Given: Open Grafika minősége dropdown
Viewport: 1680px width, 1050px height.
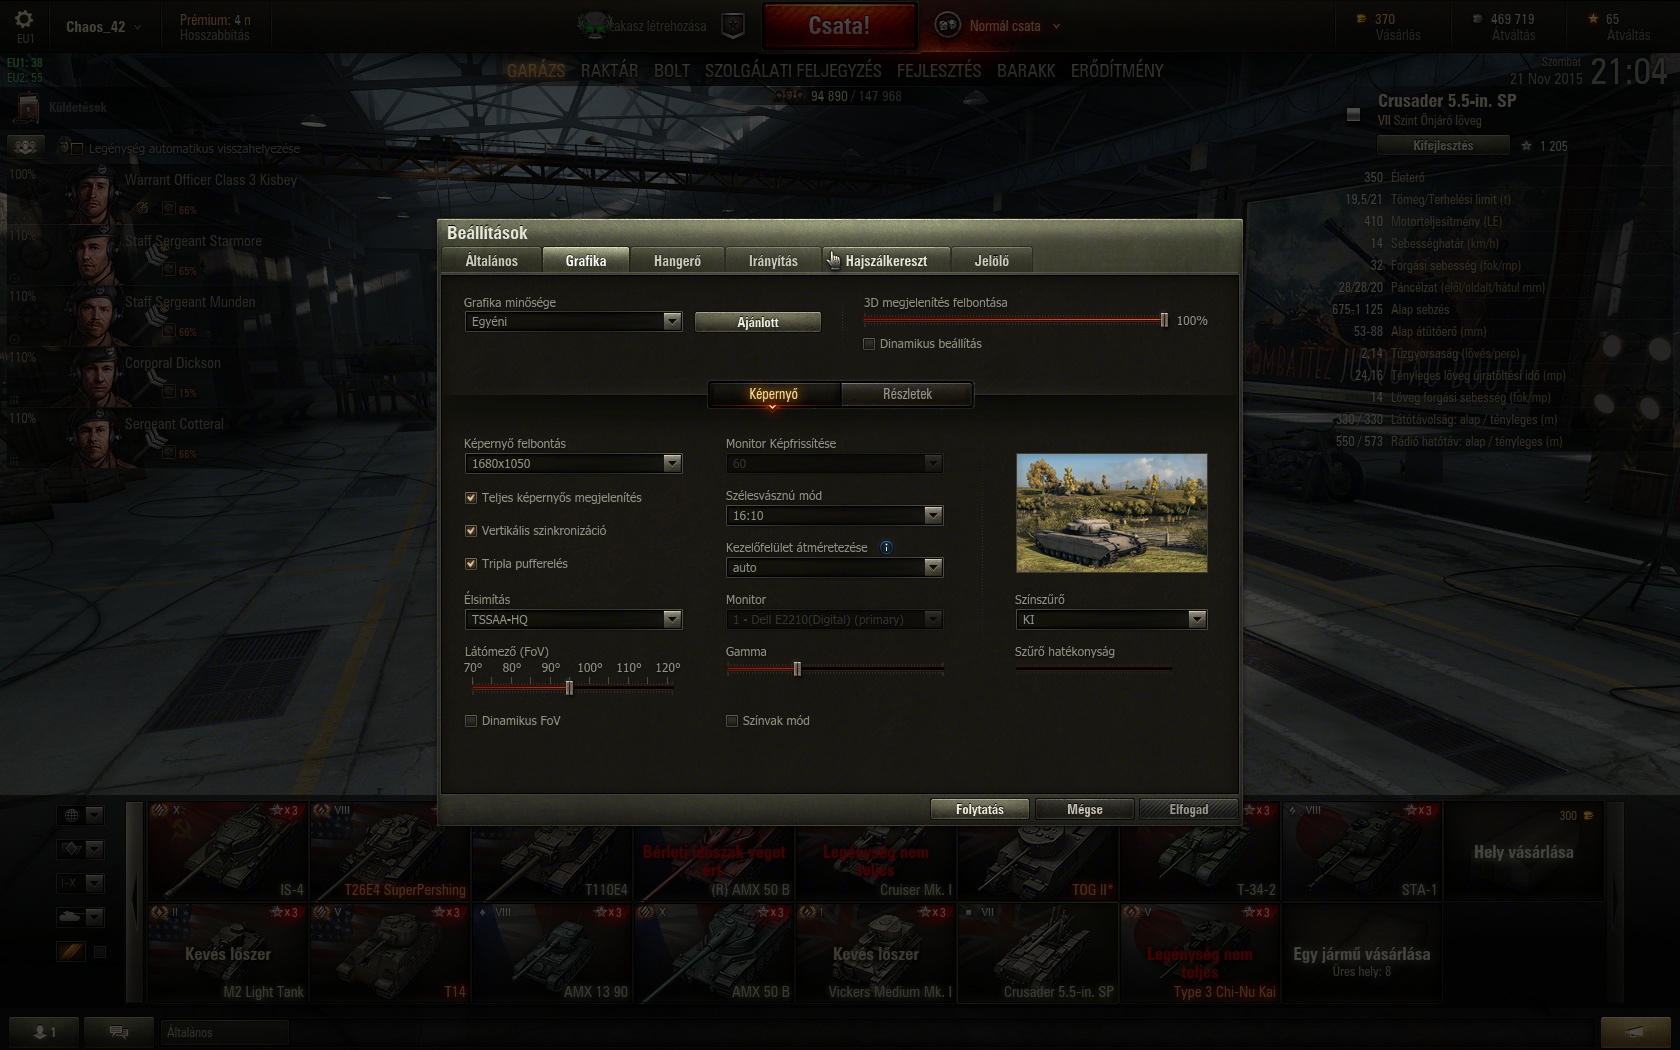Looking at the screenshot, I should point(573,321).
